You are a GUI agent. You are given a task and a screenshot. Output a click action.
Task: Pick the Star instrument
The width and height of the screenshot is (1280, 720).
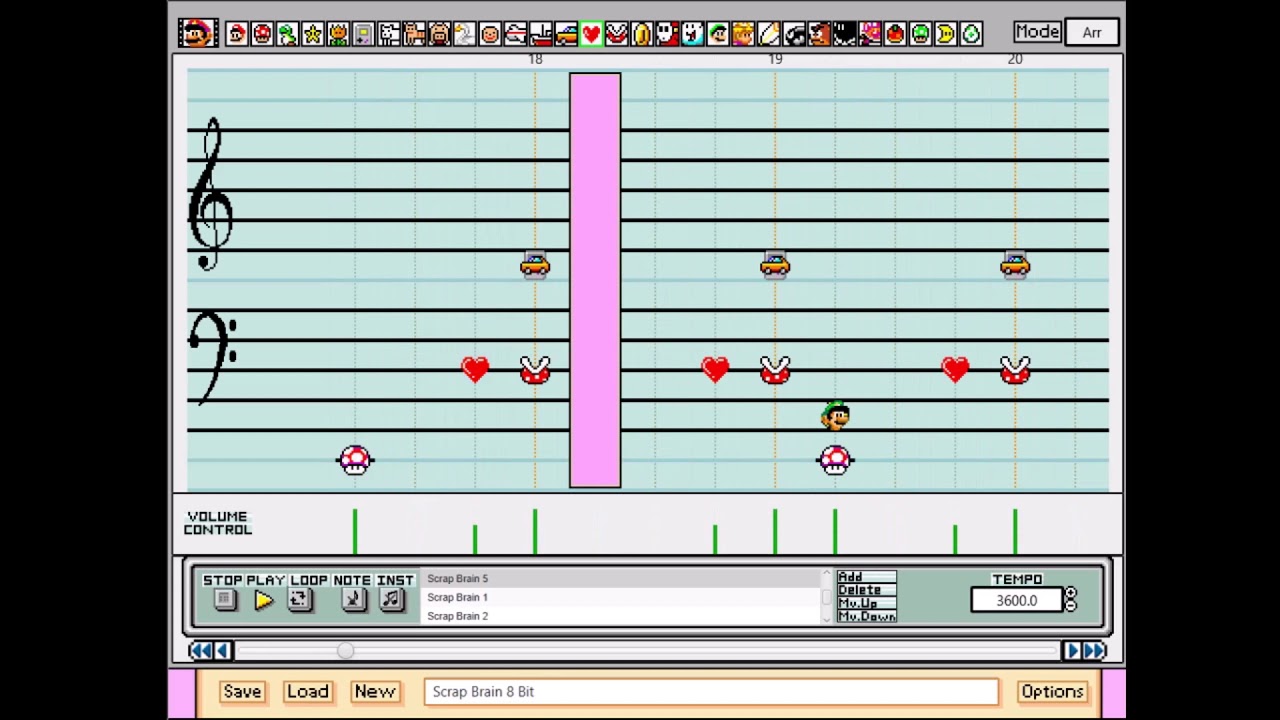312,34
